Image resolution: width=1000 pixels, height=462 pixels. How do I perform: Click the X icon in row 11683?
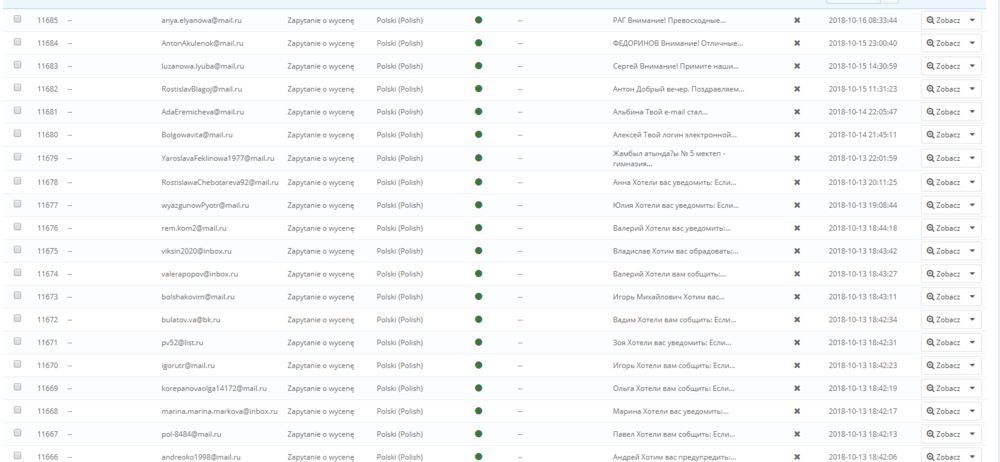pos(797,66)
